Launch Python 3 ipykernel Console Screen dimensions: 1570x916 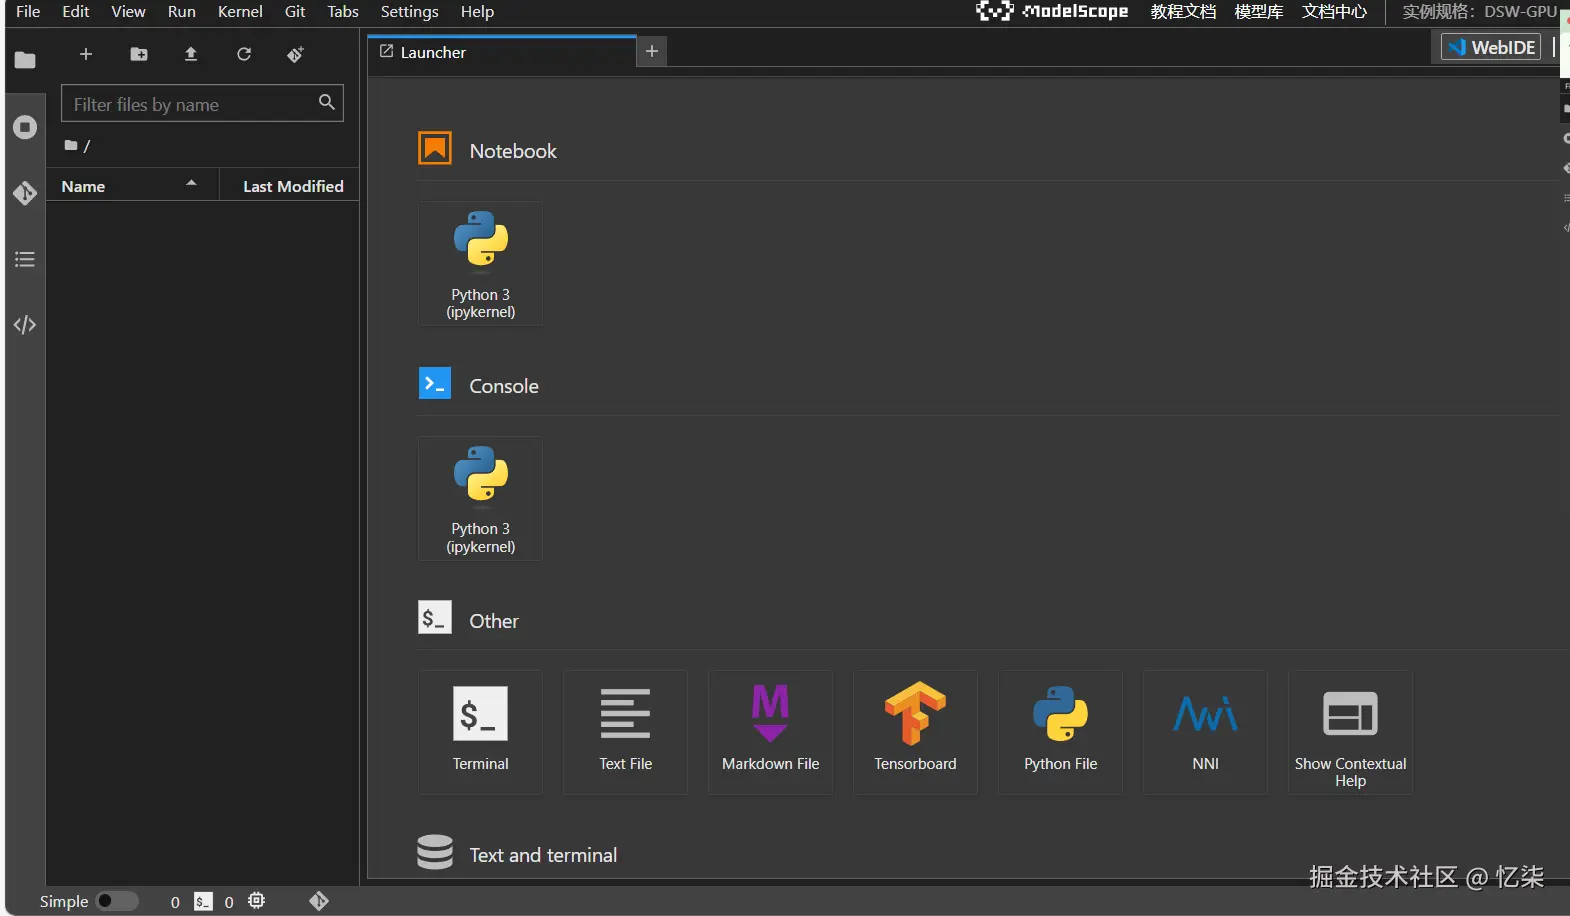[x=481, y=498]
